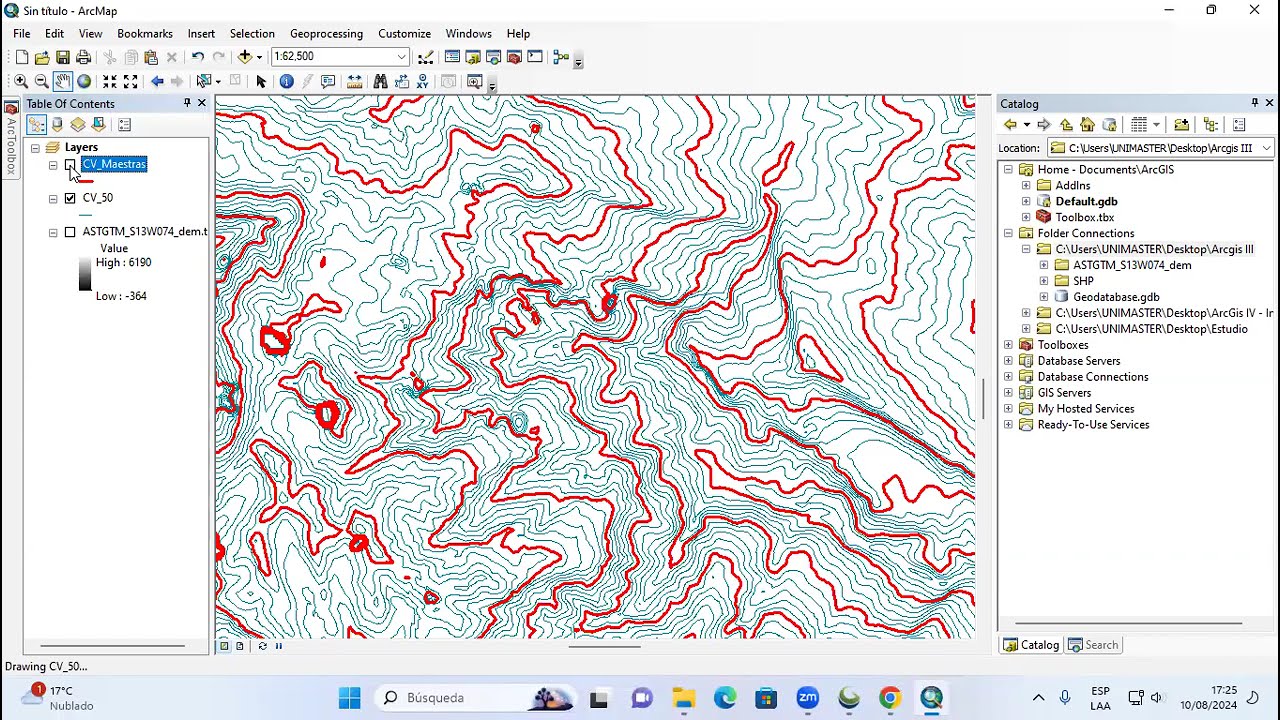1280x720 pixels.
Task: Select the Measure tool
Action: click(354, 81)
